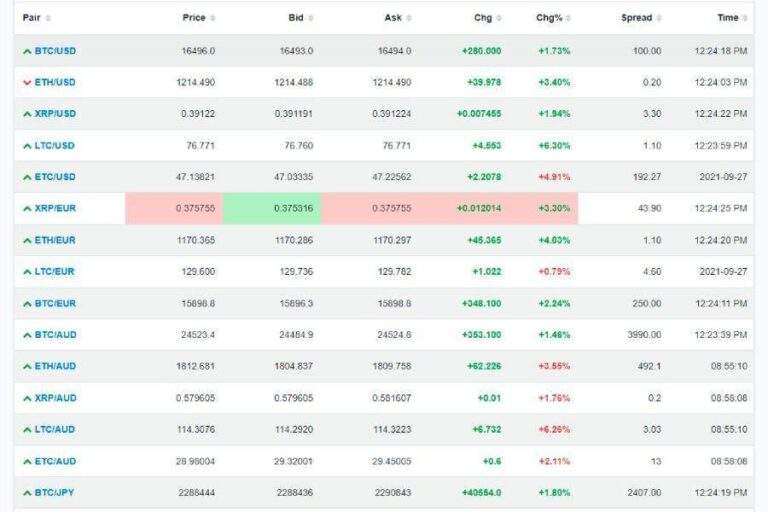768x512 pixels.
Task: Open the ETC/USD pair link
Action: tap(55, 177)
